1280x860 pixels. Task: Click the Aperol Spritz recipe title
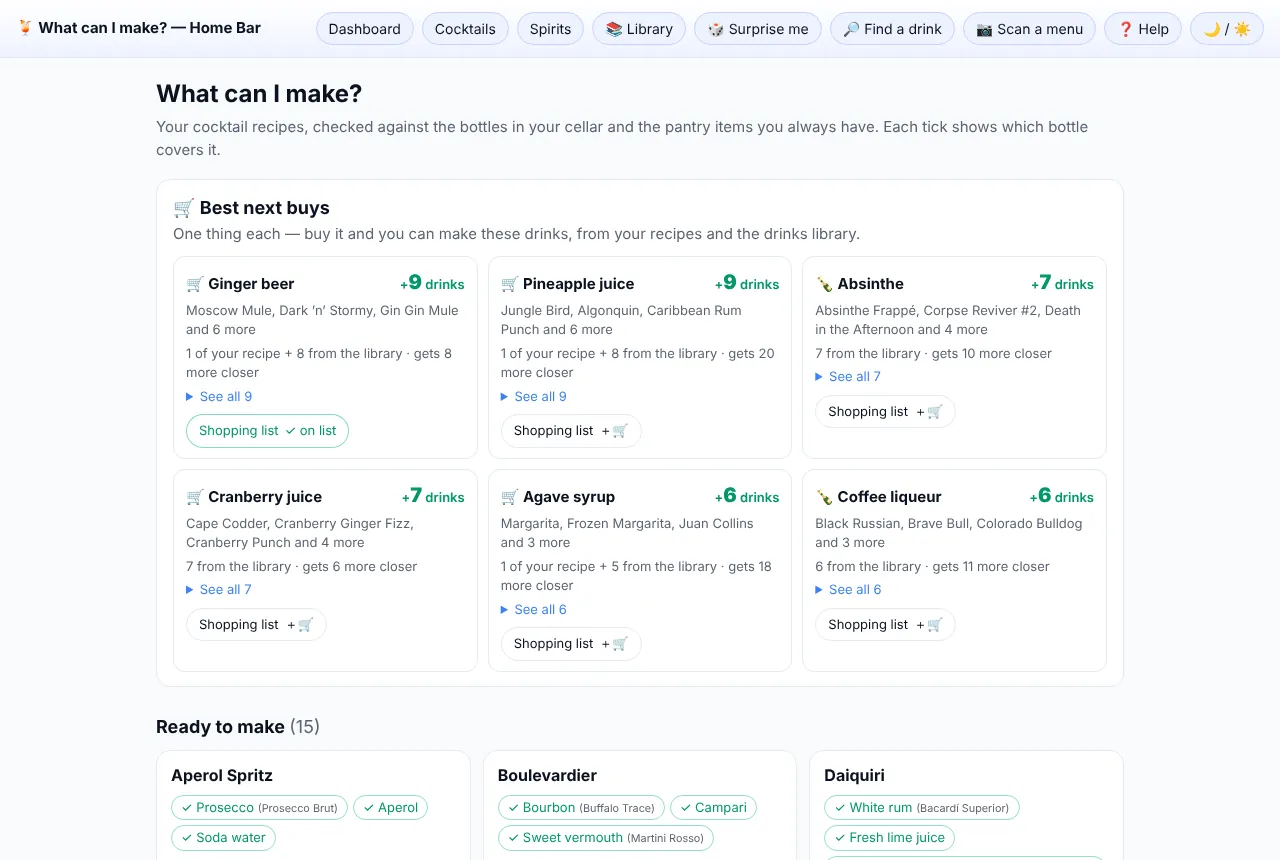pos(222,776)
